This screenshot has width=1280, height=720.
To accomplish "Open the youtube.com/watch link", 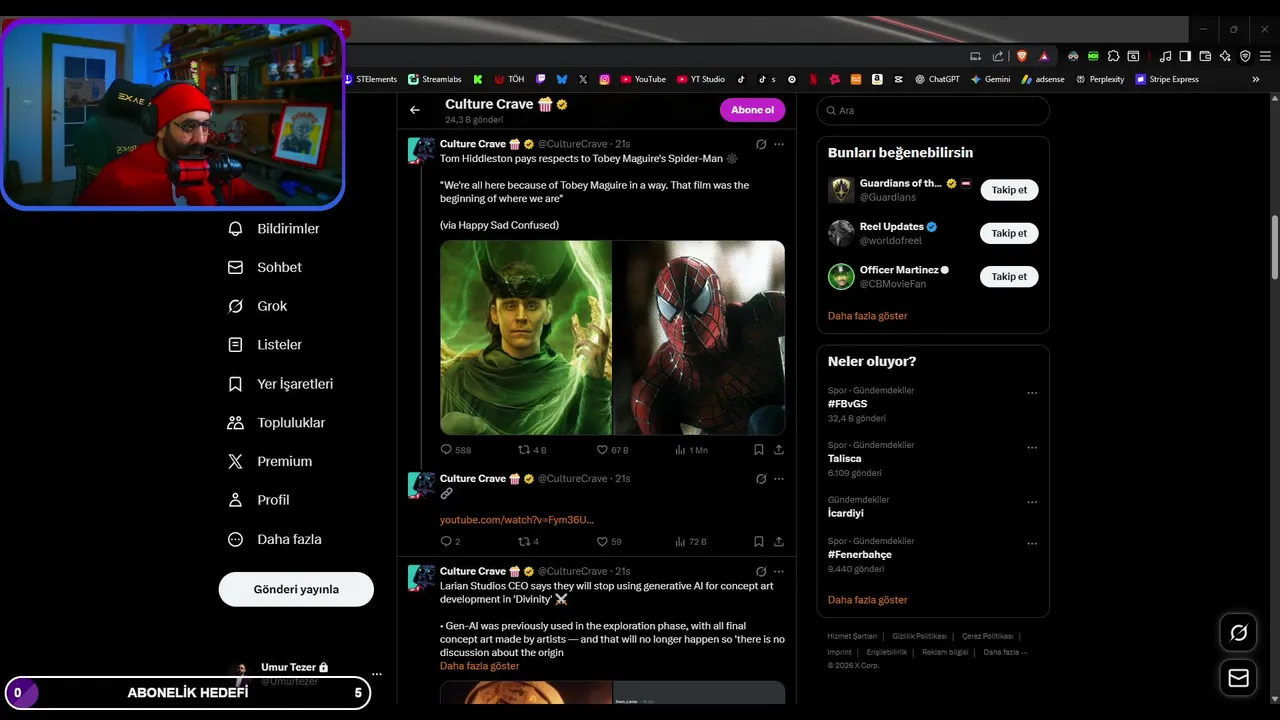I will [517, 520].
